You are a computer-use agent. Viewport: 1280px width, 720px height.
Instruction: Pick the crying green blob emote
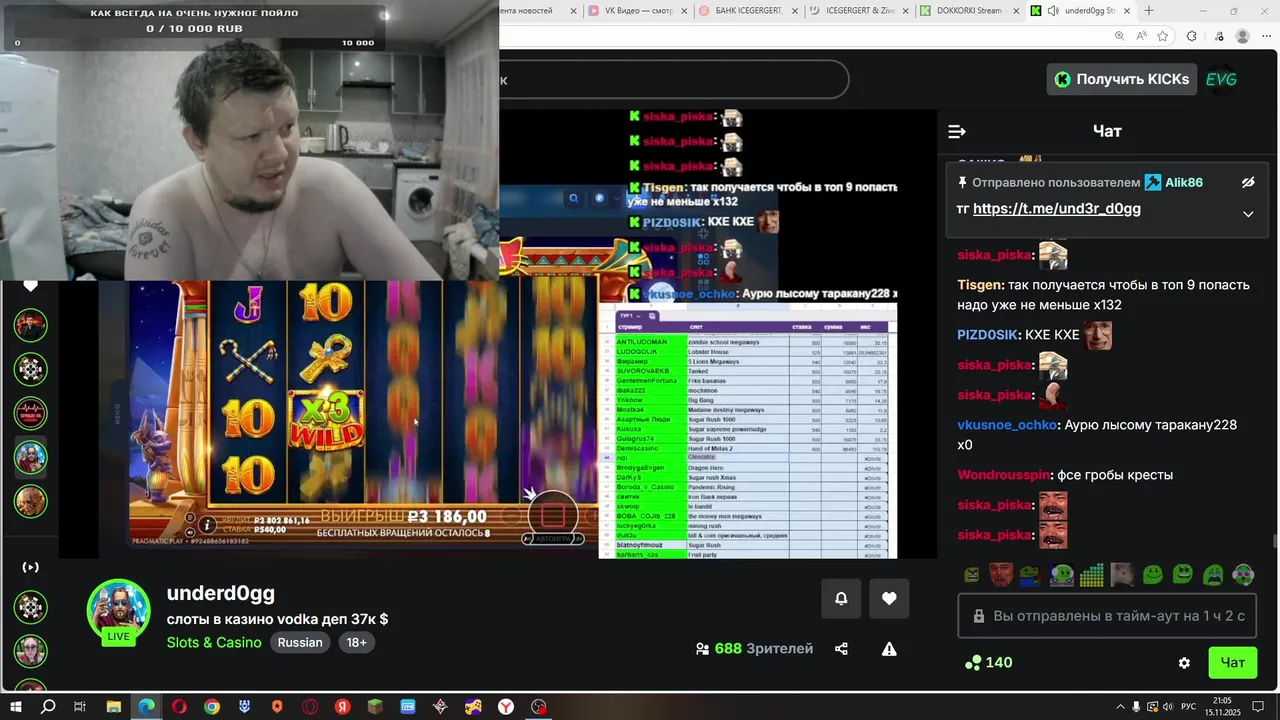pos(1213,575)
